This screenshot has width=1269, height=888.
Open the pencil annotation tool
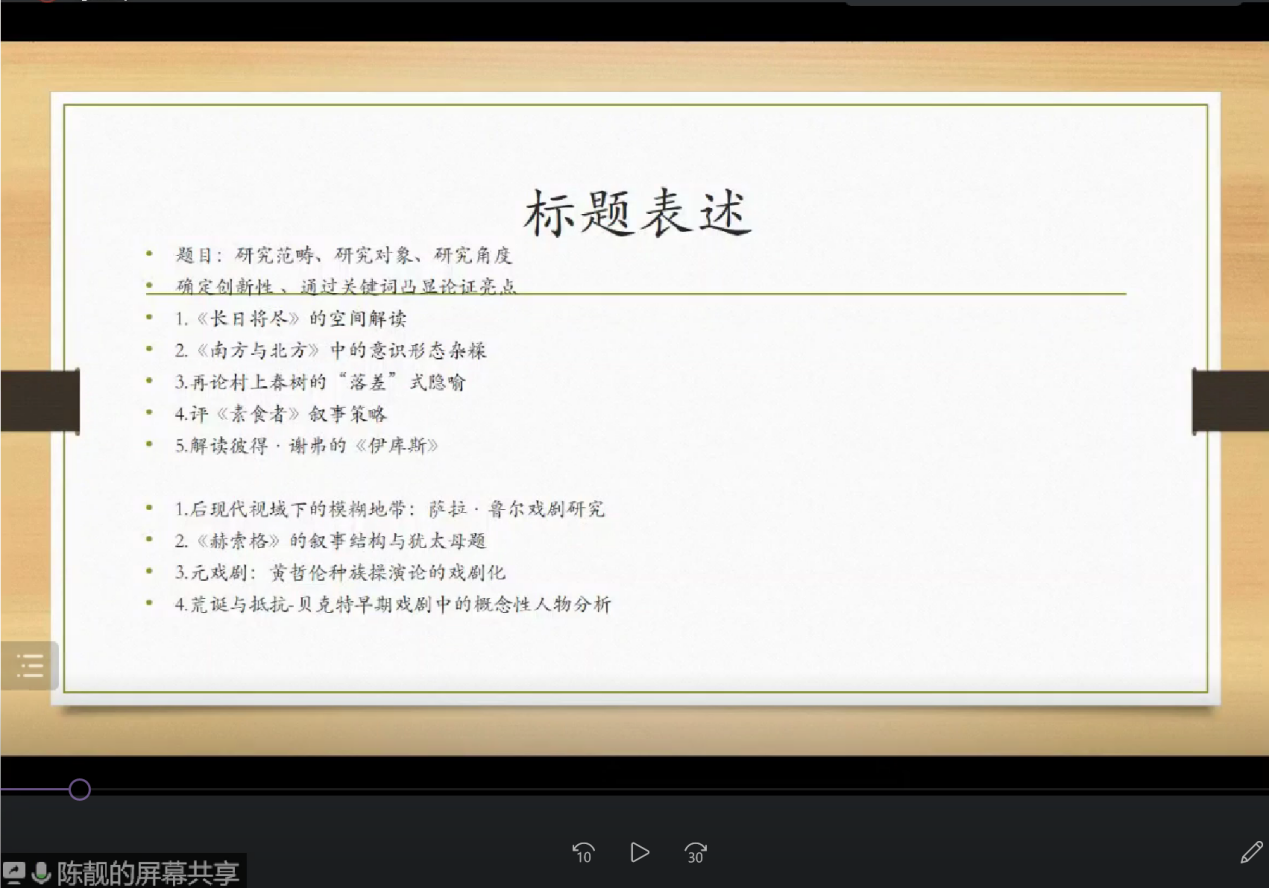[1250, 852]
